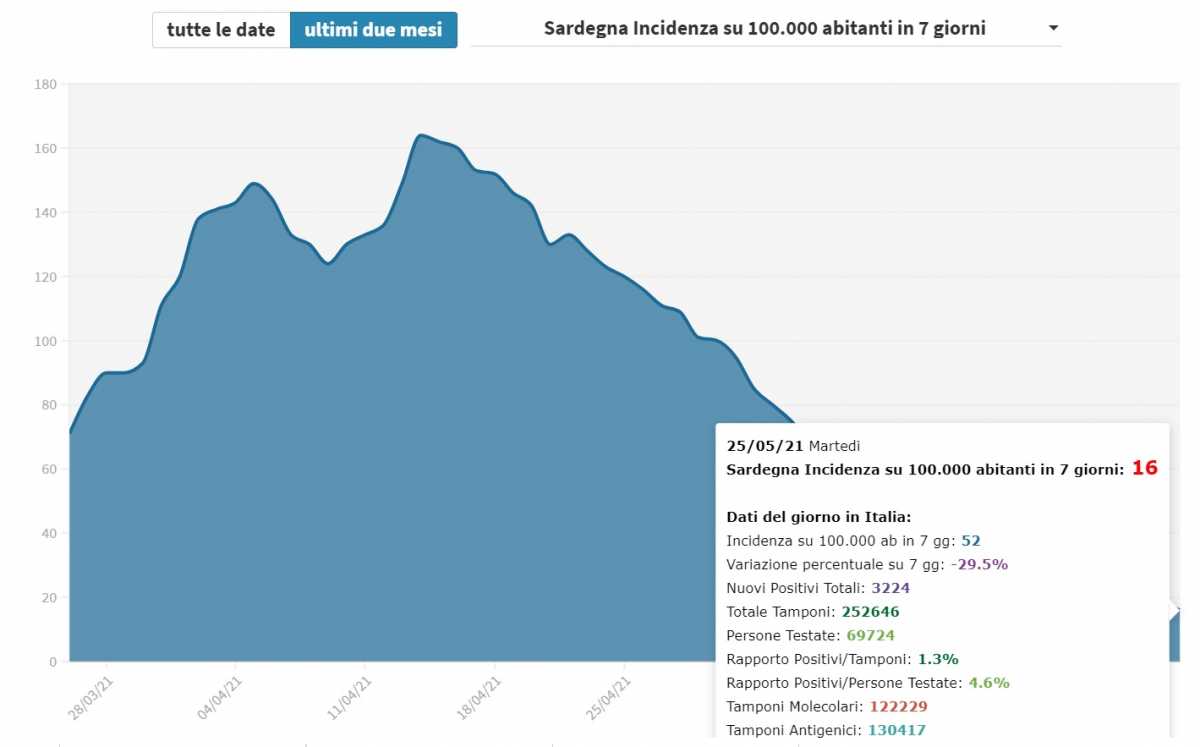Click the "Rapporto Positivi/Tamponi: 1.3%" line
1200x747 pixels.
pos(842,659)
